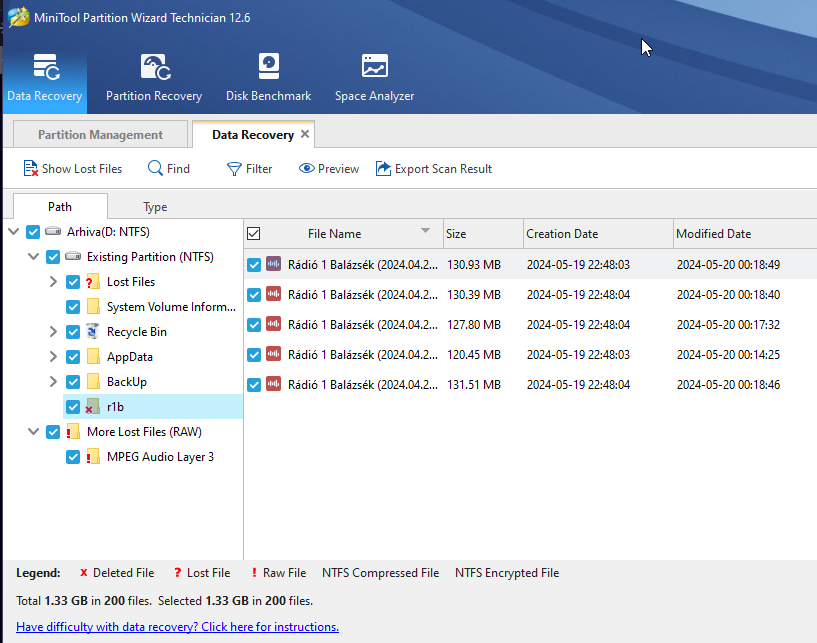Toggle the Recycle Bin checkbox
The width and height of the screenshot is (817, 643).
73,332
